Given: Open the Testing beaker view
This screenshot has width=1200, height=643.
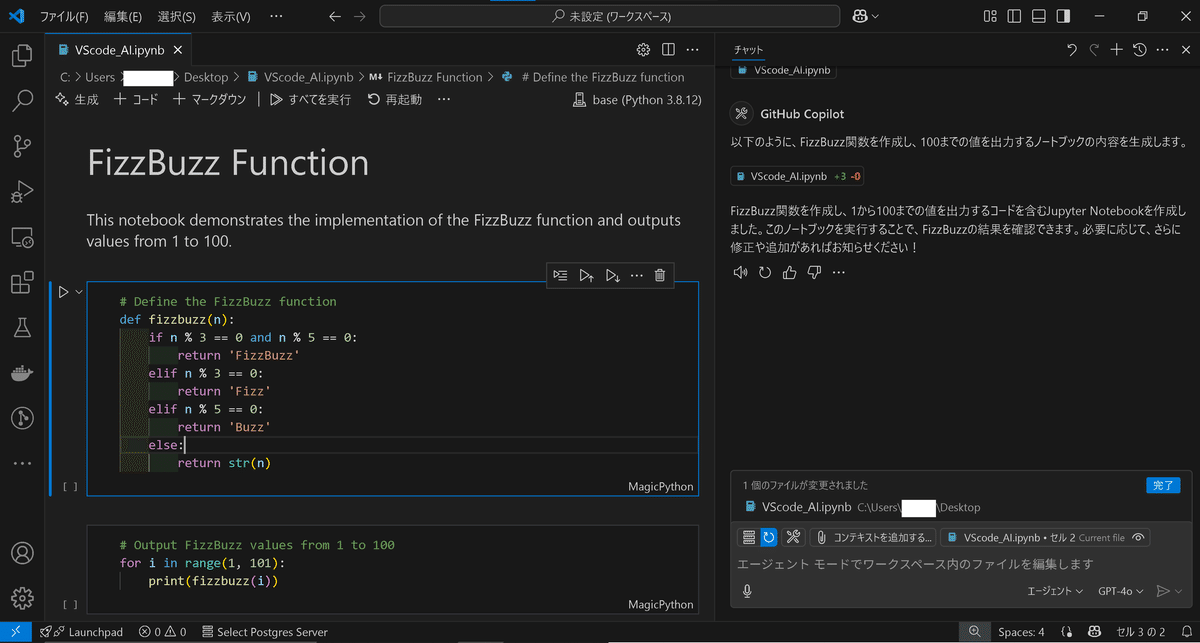Looking at the screenshot, I should 22,327.
